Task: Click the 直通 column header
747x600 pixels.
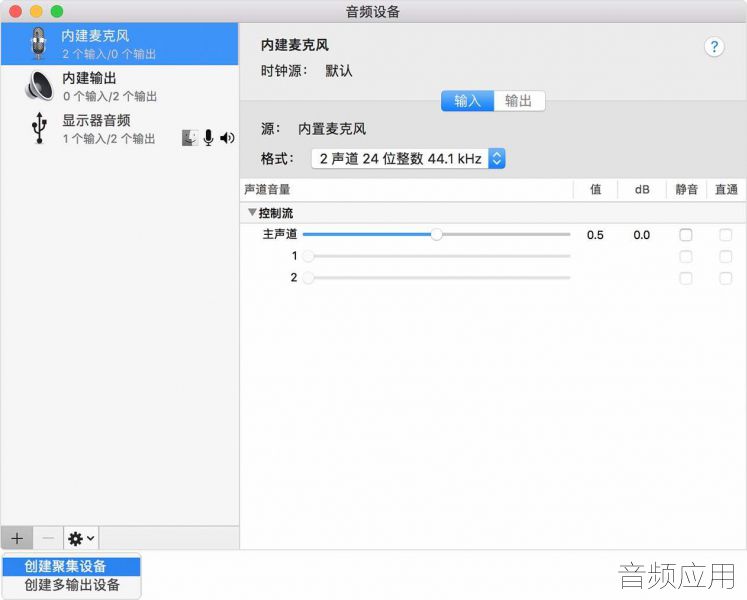Action: tap(726, 190)
